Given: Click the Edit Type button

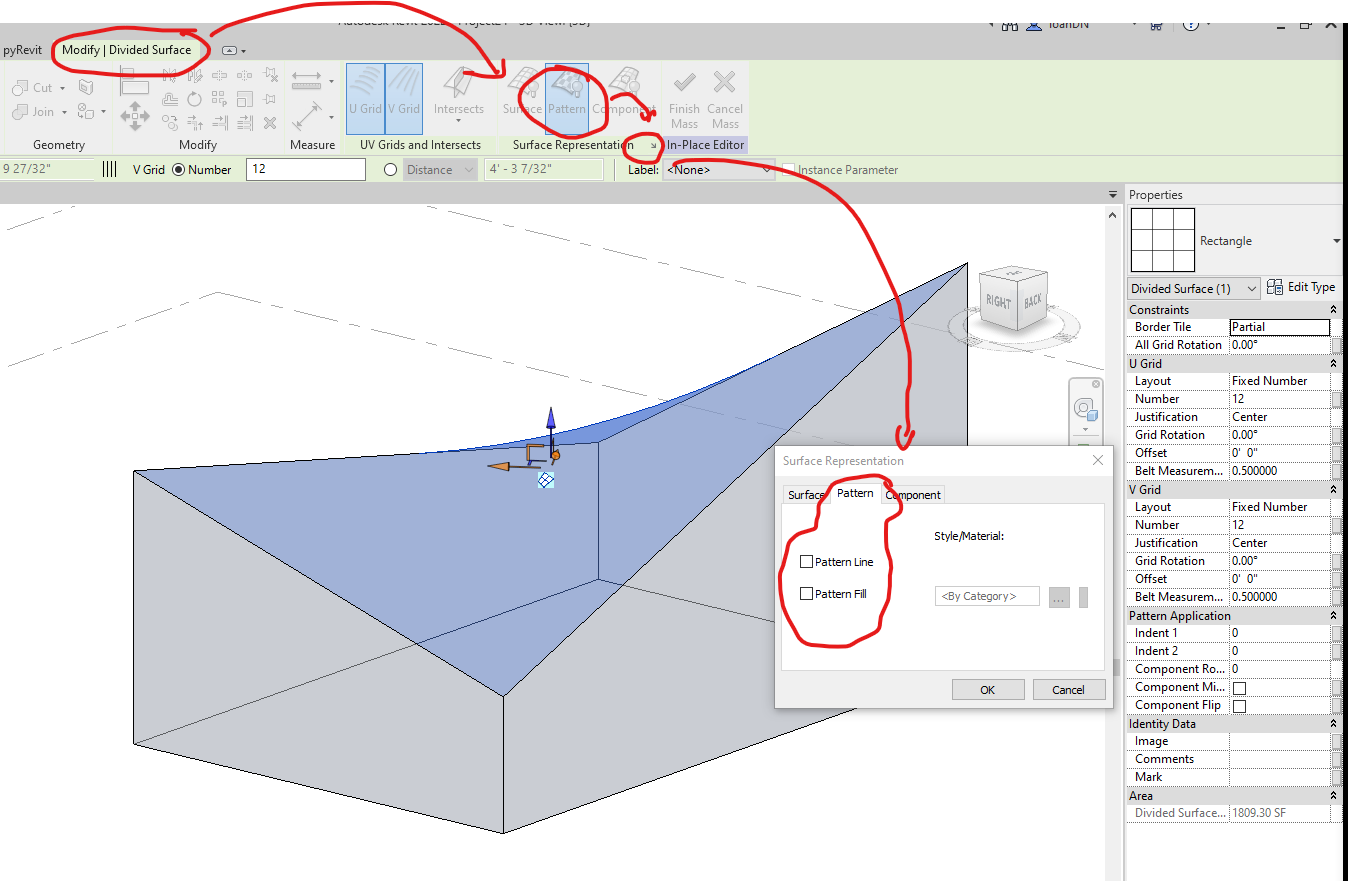Looking at the screenshot, I should (1301, 287).
